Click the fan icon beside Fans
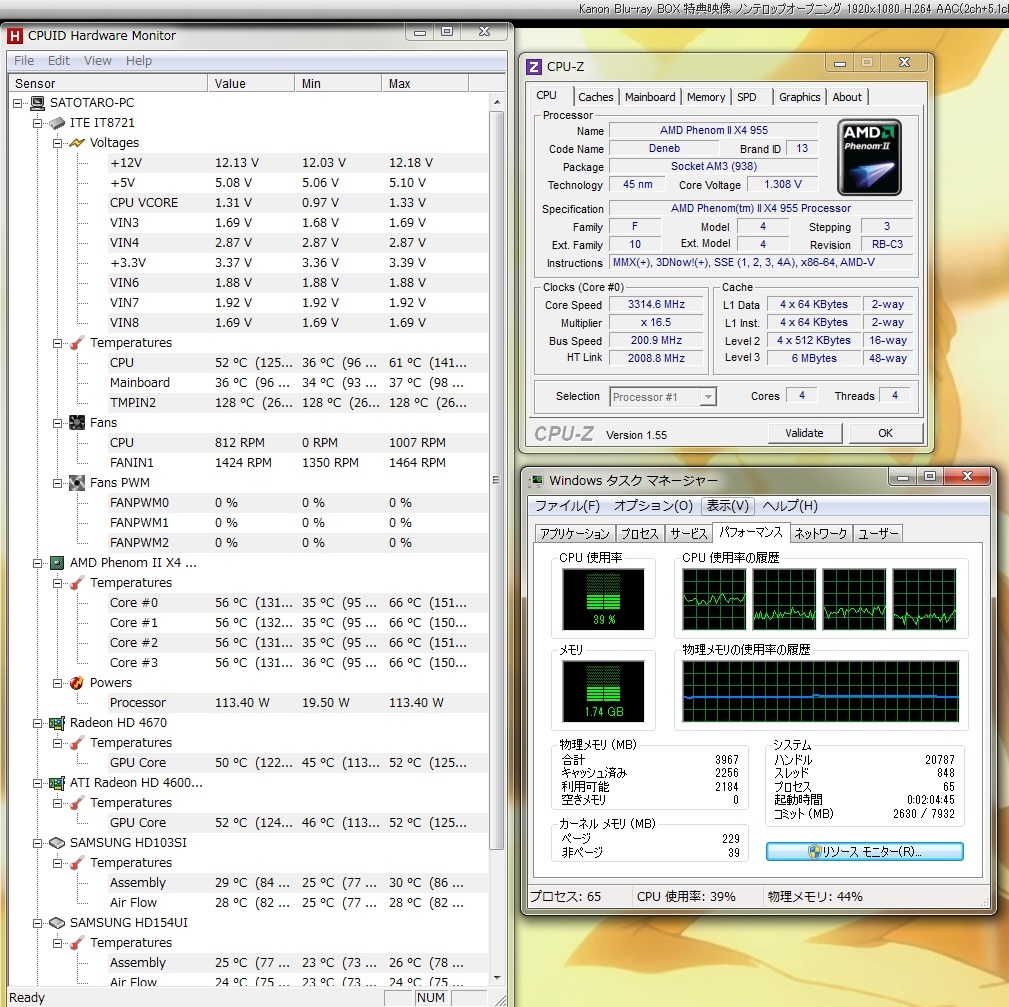Screen dimensions: 1009x1007 [x=76, y=423]
